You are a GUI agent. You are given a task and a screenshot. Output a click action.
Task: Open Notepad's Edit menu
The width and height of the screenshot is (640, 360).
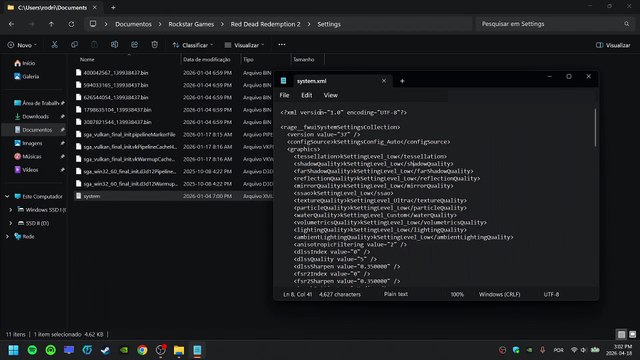pyautogui.click(x=307, y=95)
